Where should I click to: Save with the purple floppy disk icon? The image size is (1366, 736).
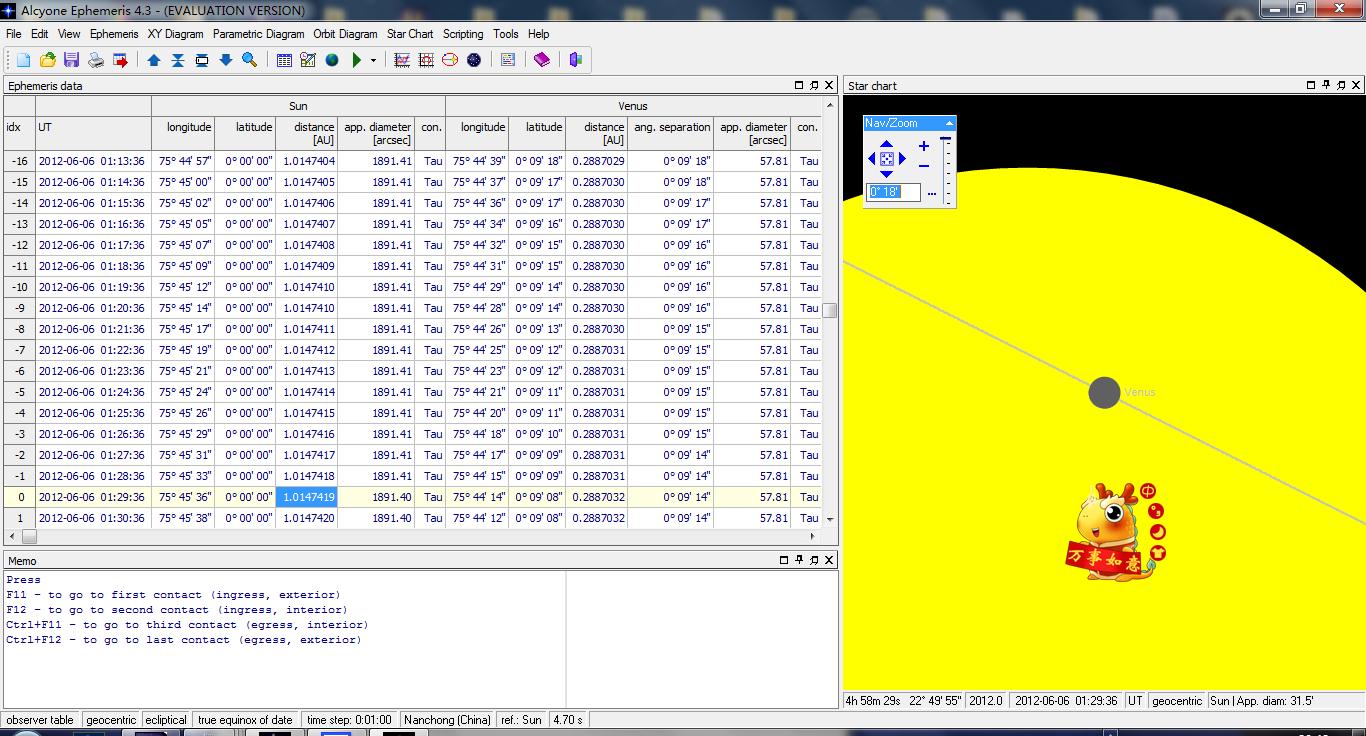[71, 60]
